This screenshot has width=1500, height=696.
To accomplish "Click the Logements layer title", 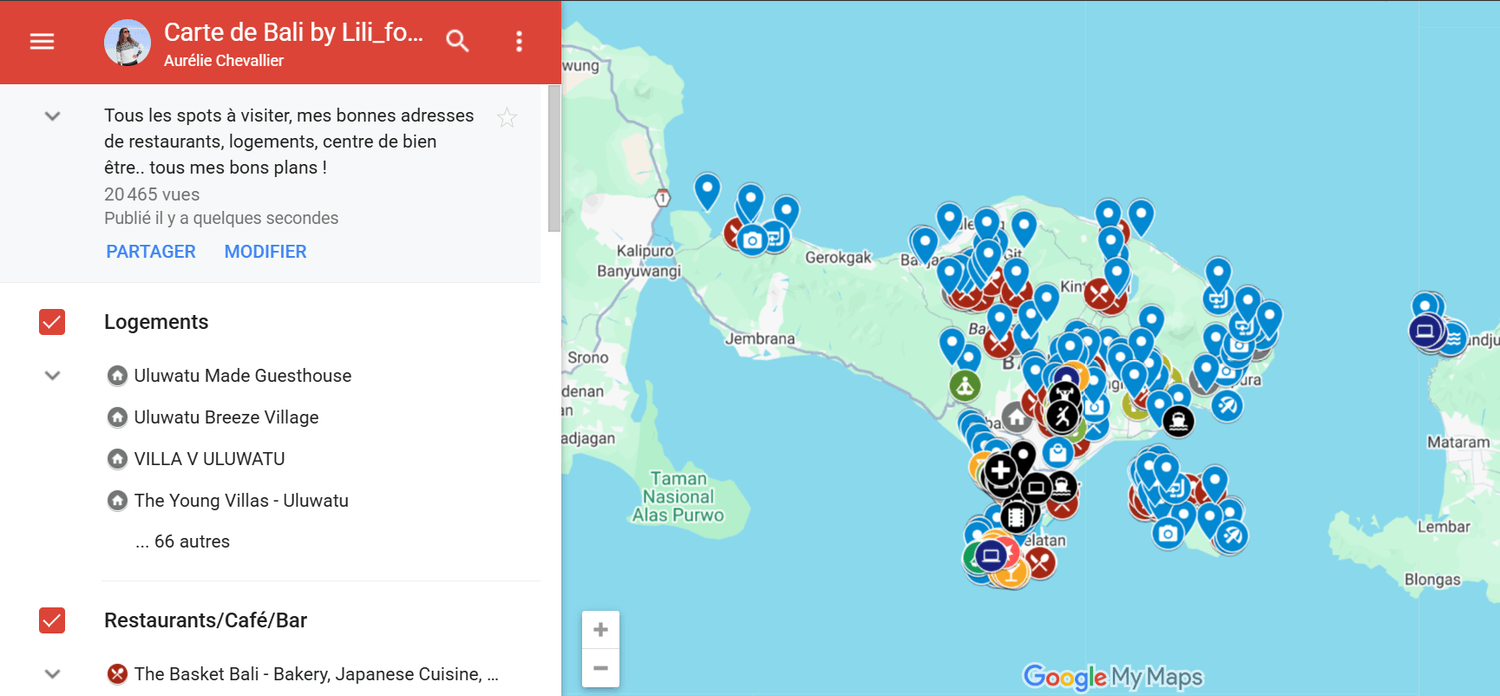I will click(x=157, y=322).
